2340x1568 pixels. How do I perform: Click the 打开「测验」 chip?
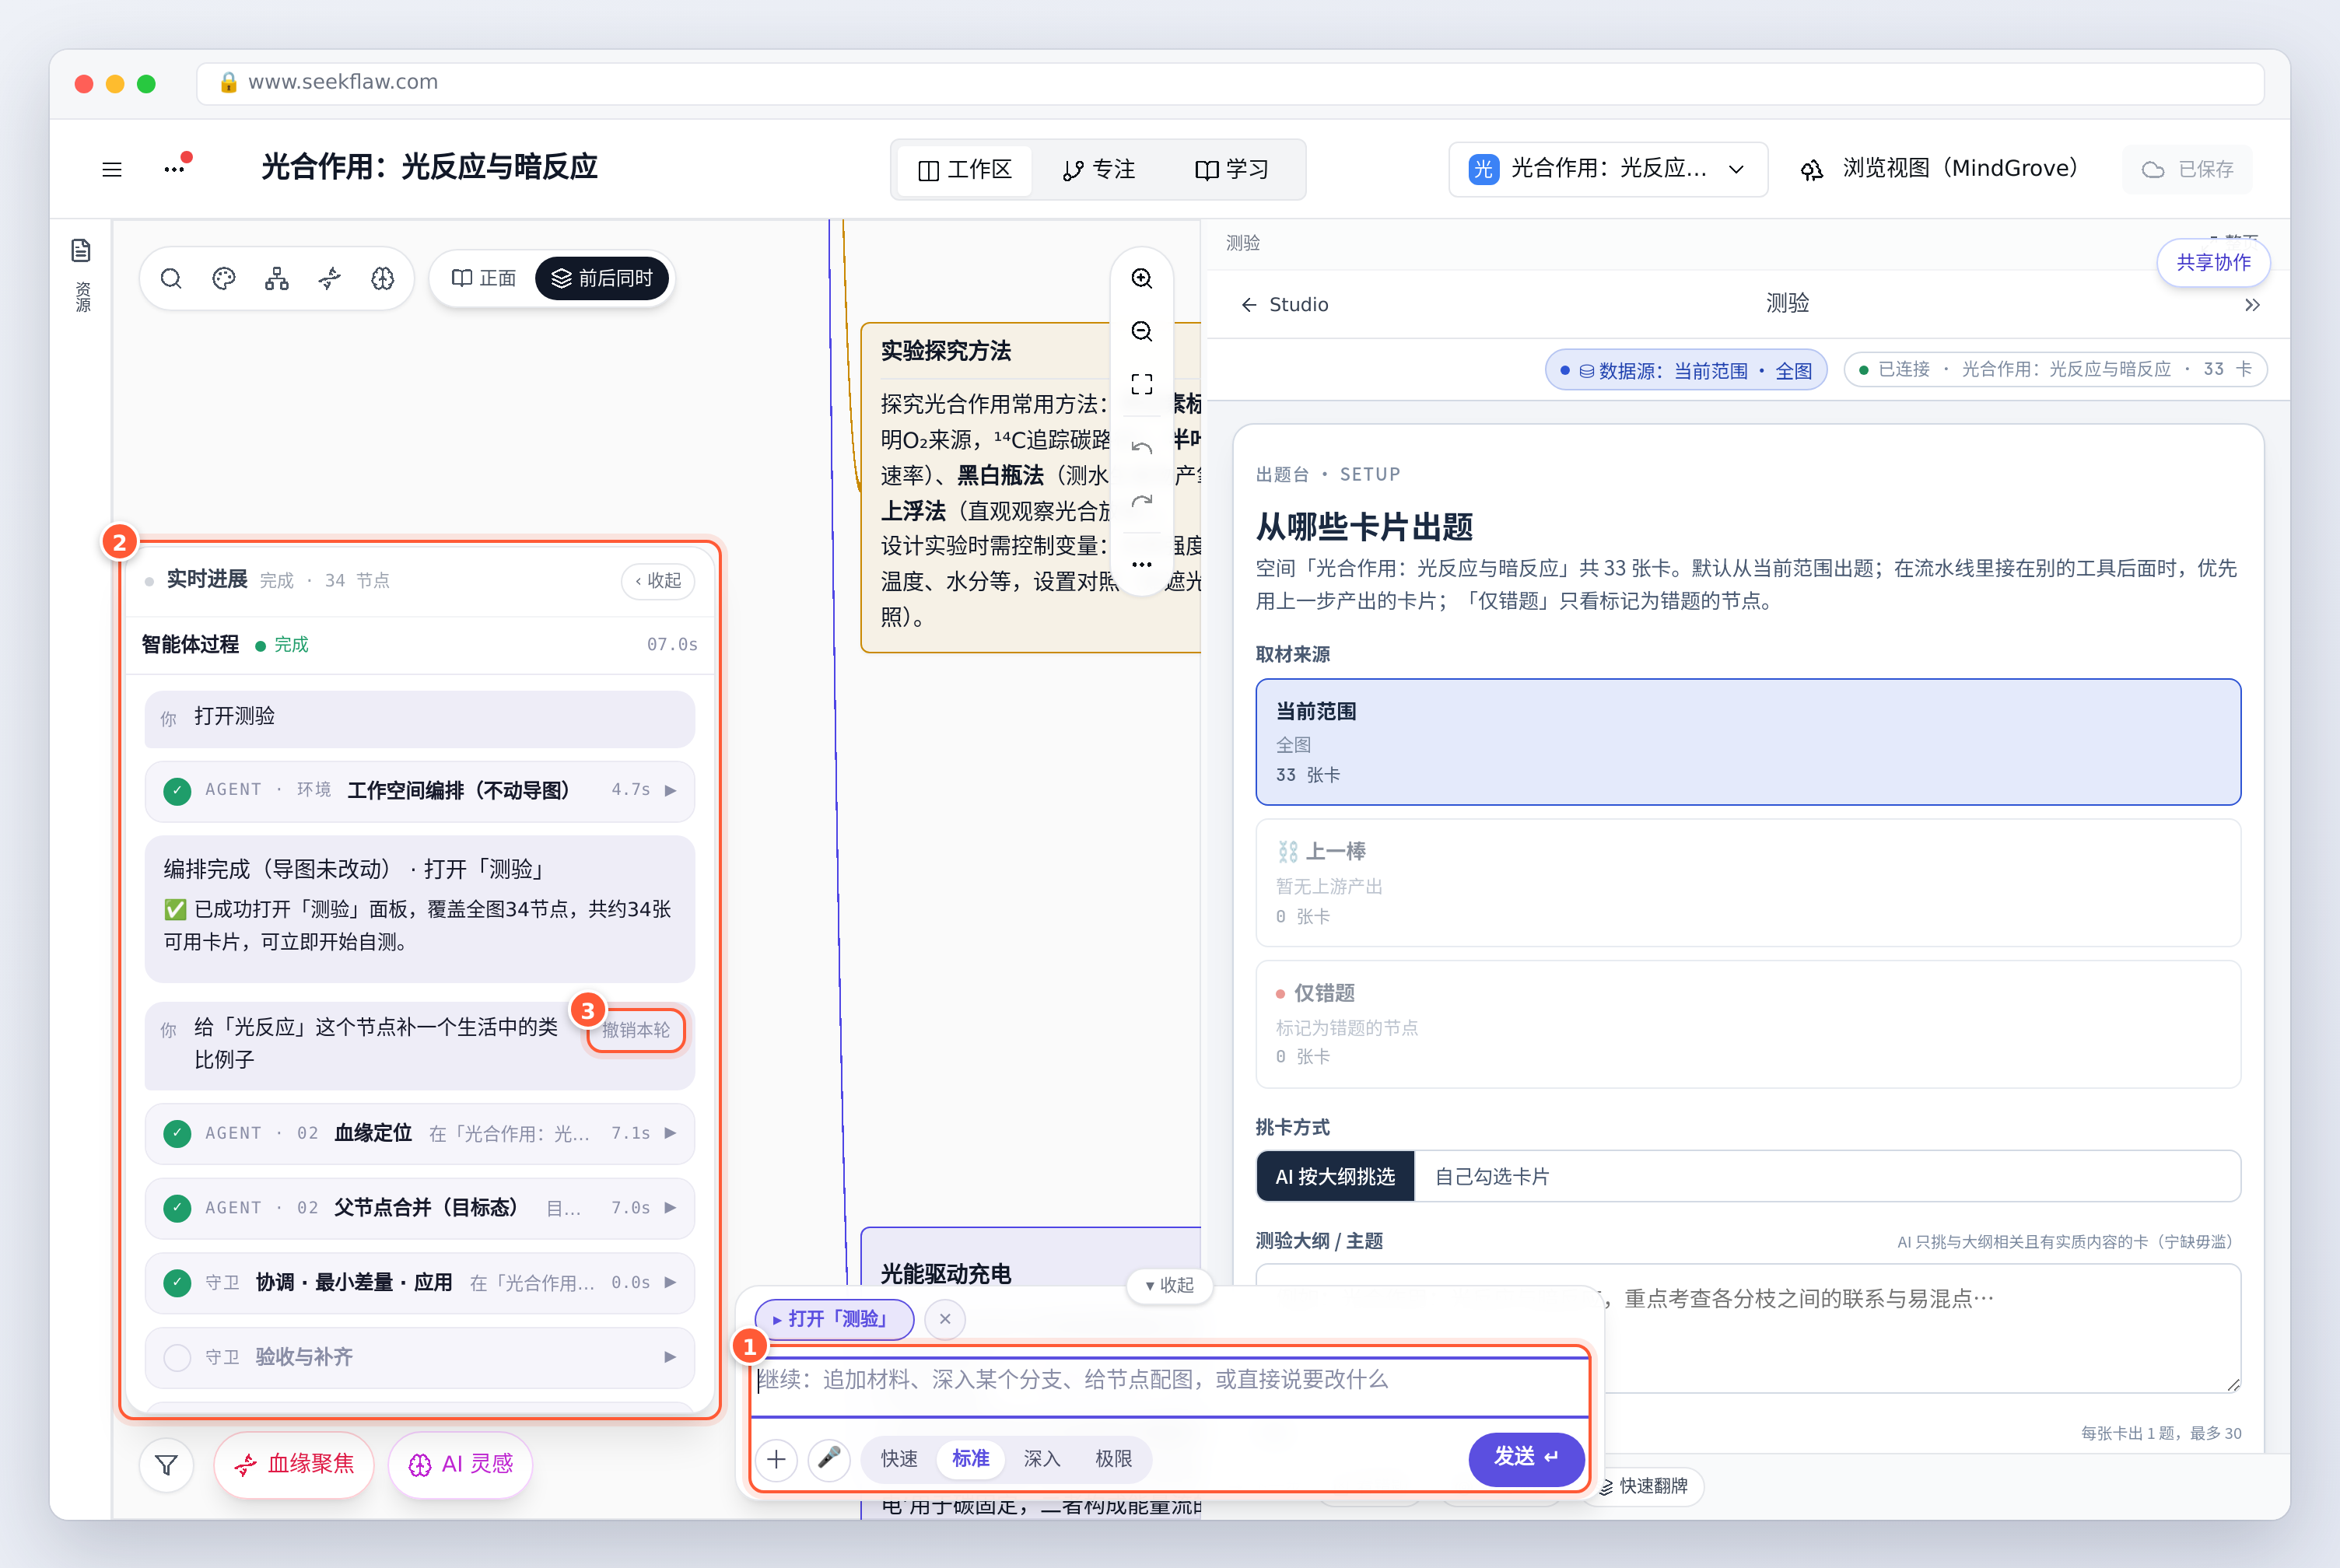[833, 1319]
